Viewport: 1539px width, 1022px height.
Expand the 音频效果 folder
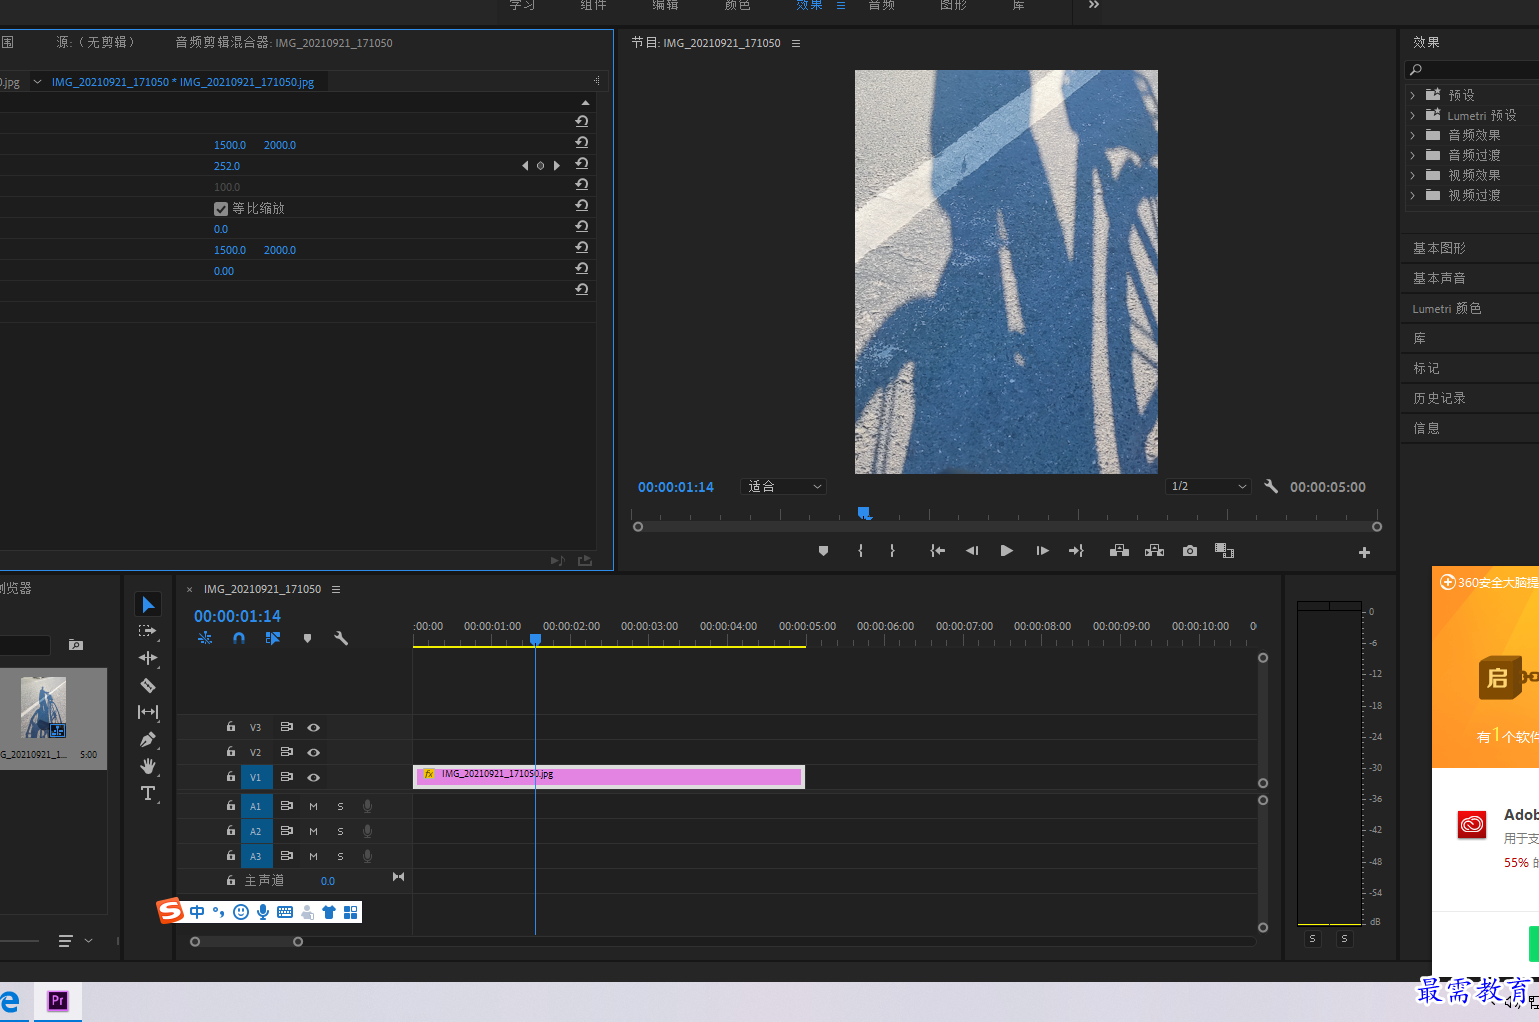[x=1412, y=135]
